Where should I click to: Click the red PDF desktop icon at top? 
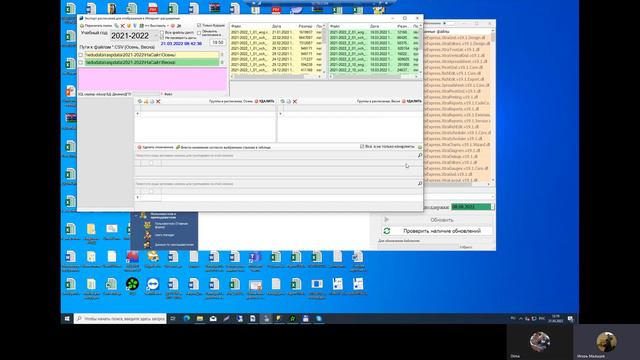pos(153,8)
